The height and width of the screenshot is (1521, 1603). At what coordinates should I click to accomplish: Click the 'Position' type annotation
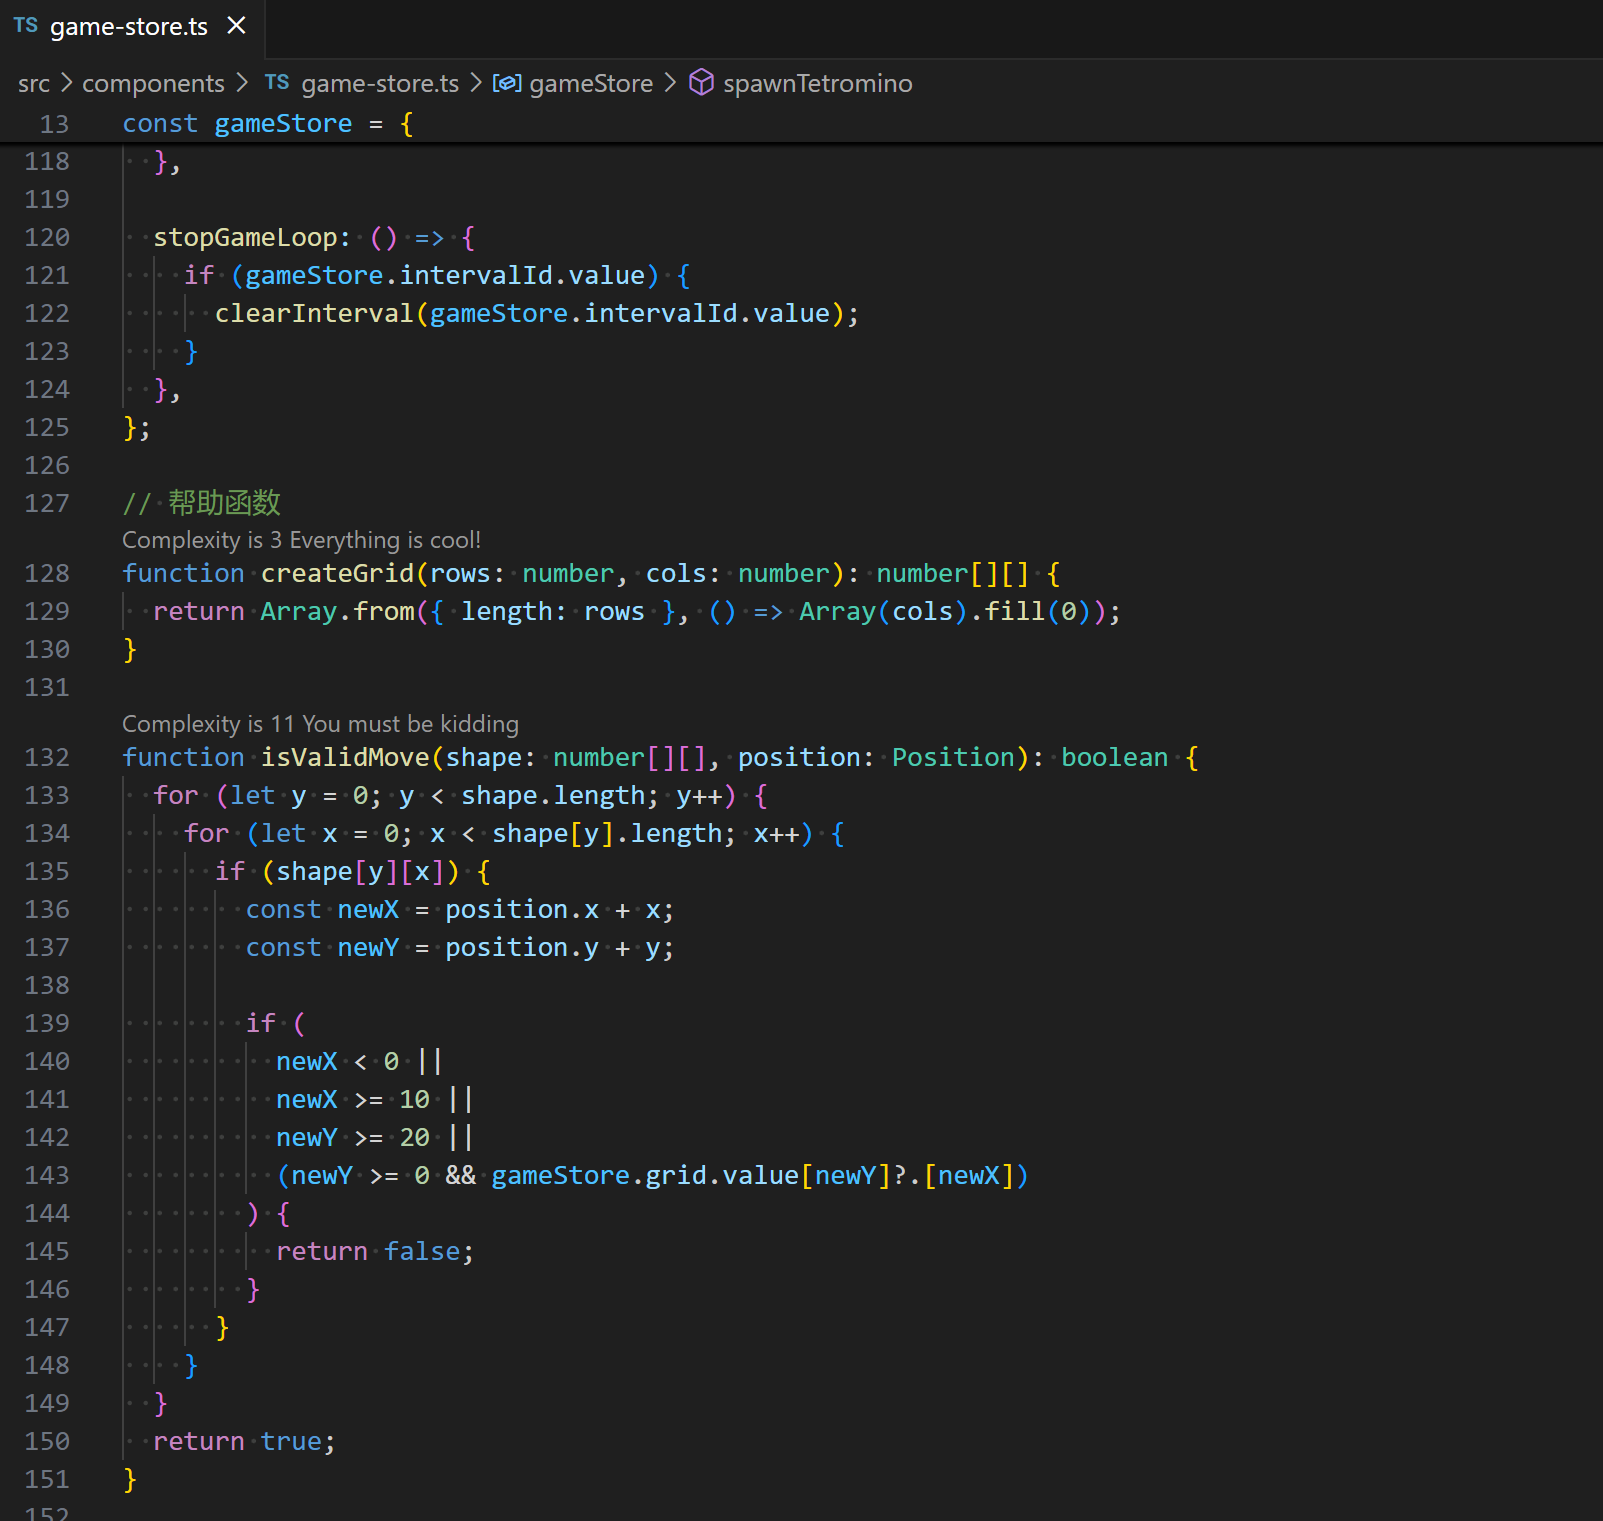click(953, 758)
